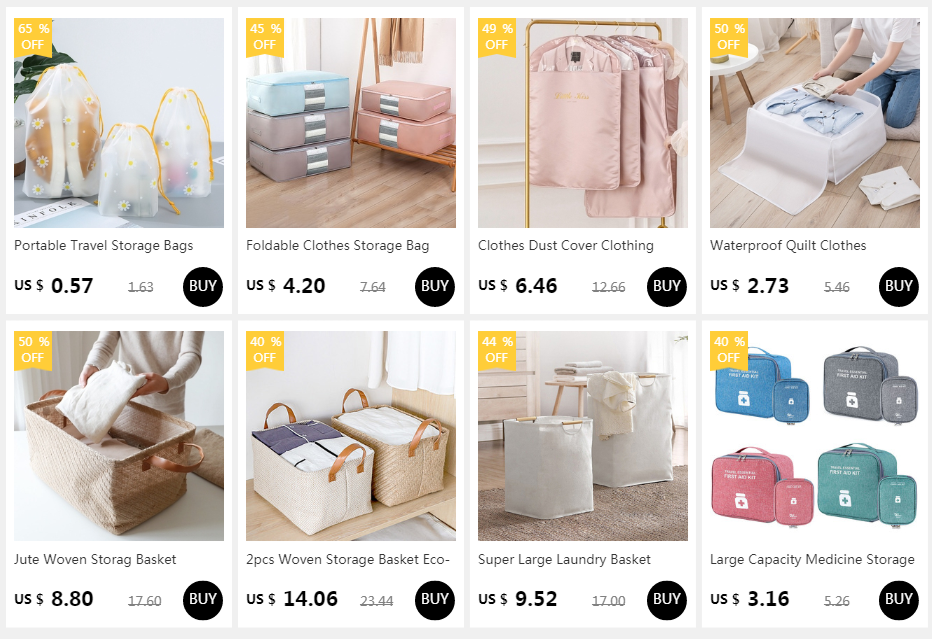Open the daisy drawstring bags product image
Screen dimensions: 932x639
[119, 122]
